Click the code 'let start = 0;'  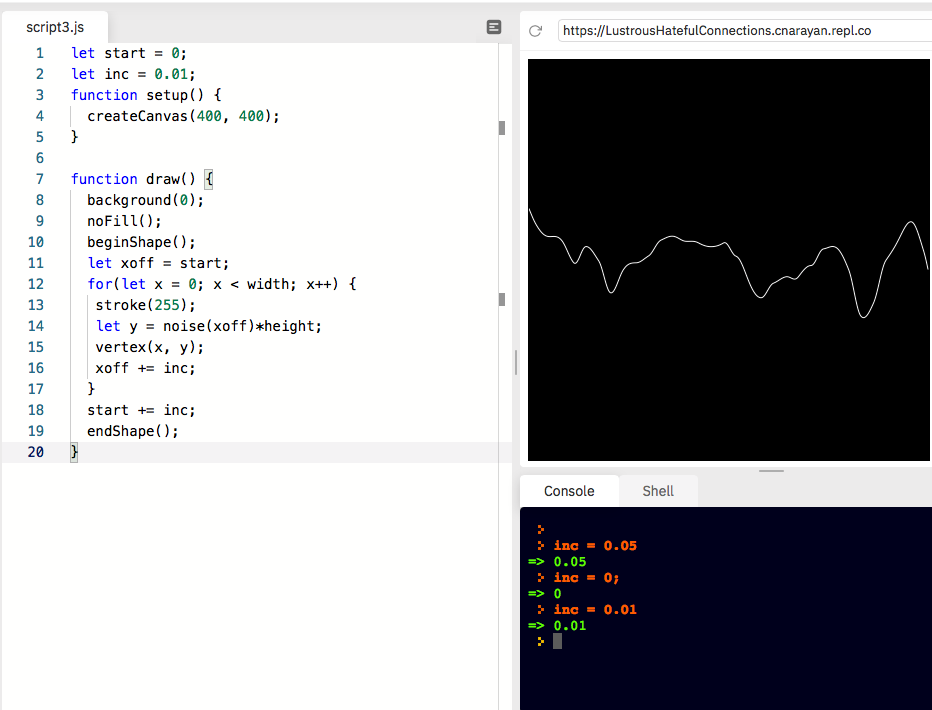click(129, 53)
